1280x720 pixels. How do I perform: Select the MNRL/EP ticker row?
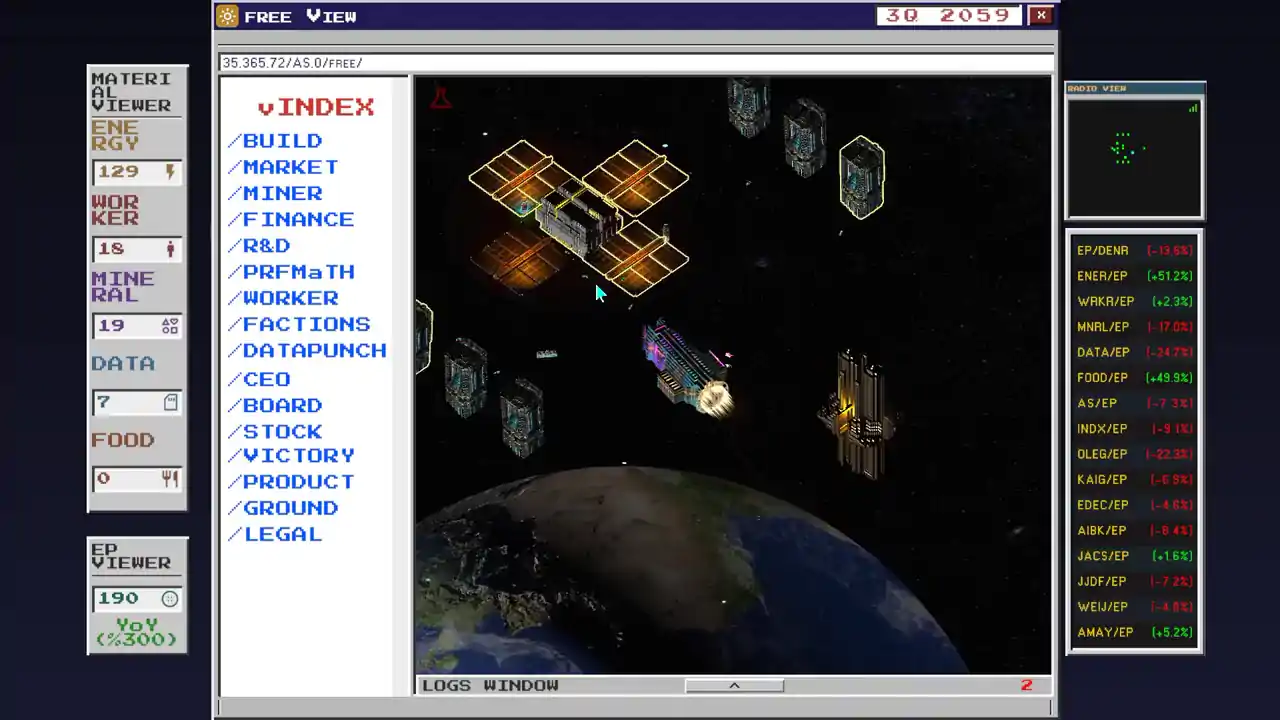[x=1135, y=327]
